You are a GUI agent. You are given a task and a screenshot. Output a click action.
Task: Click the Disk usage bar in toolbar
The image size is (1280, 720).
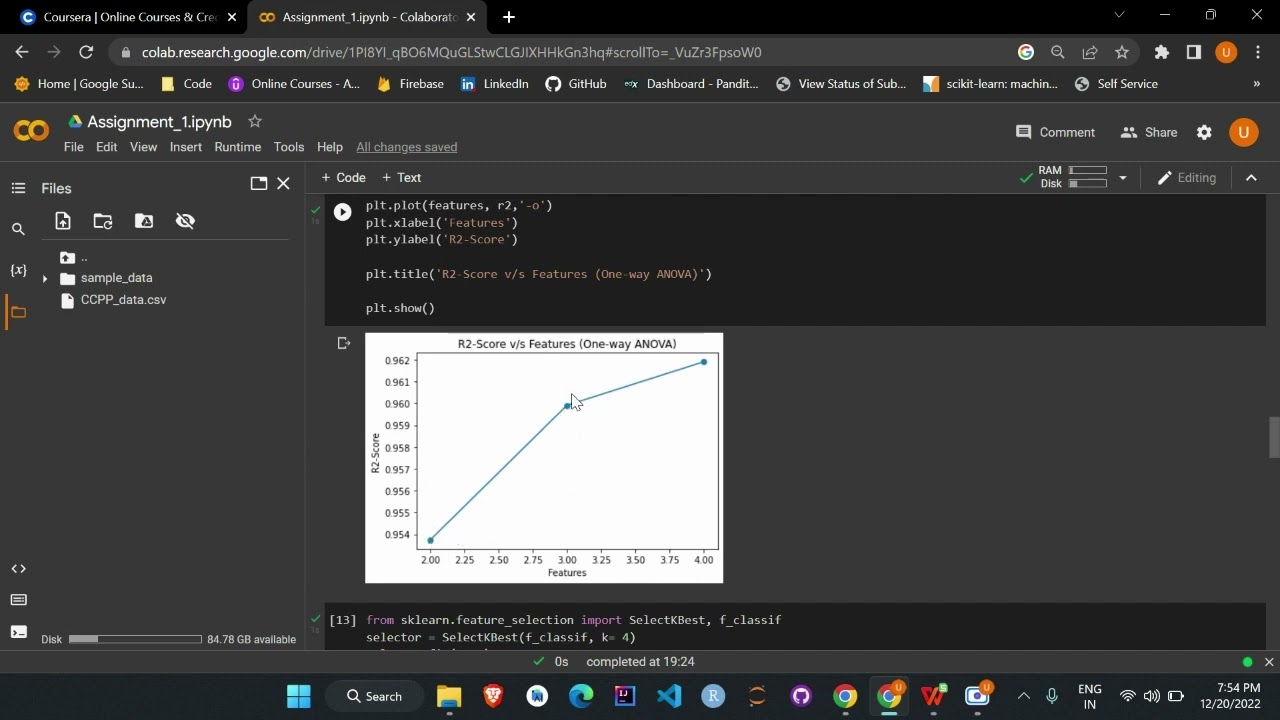1087,184
